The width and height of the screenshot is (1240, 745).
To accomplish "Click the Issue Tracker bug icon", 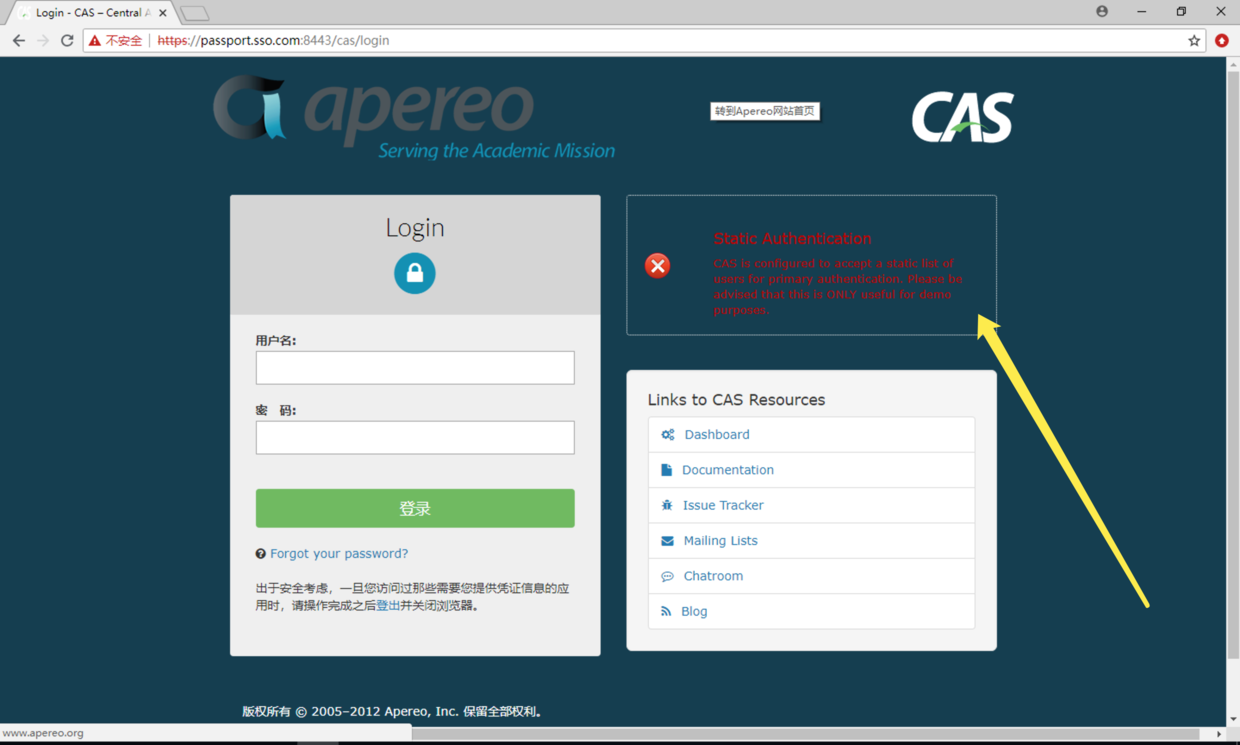I will (667, 505).
